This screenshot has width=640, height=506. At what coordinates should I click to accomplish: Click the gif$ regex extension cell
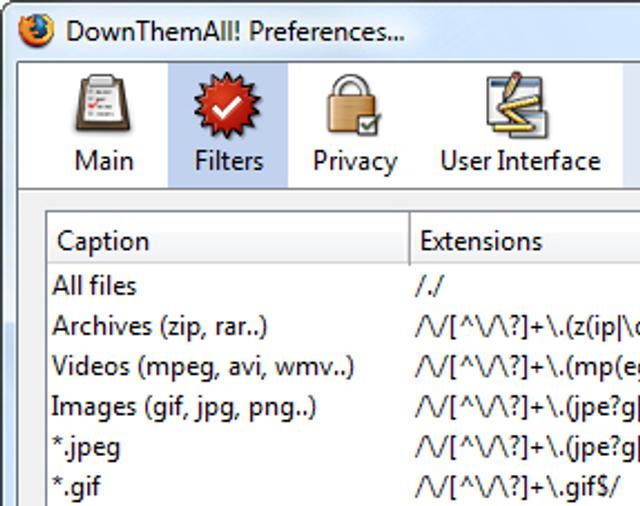(518, 487)
